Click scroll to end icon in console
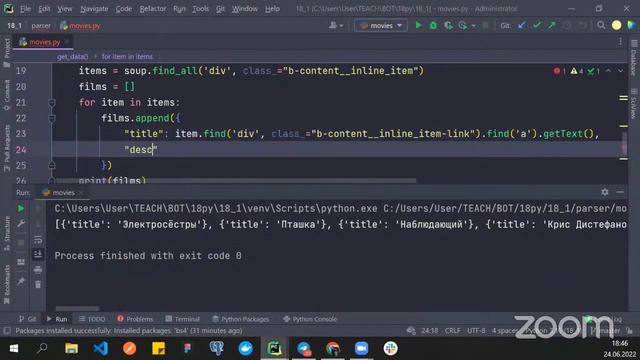This screenshot has height=360, width=640. click(x=38, y=254)
